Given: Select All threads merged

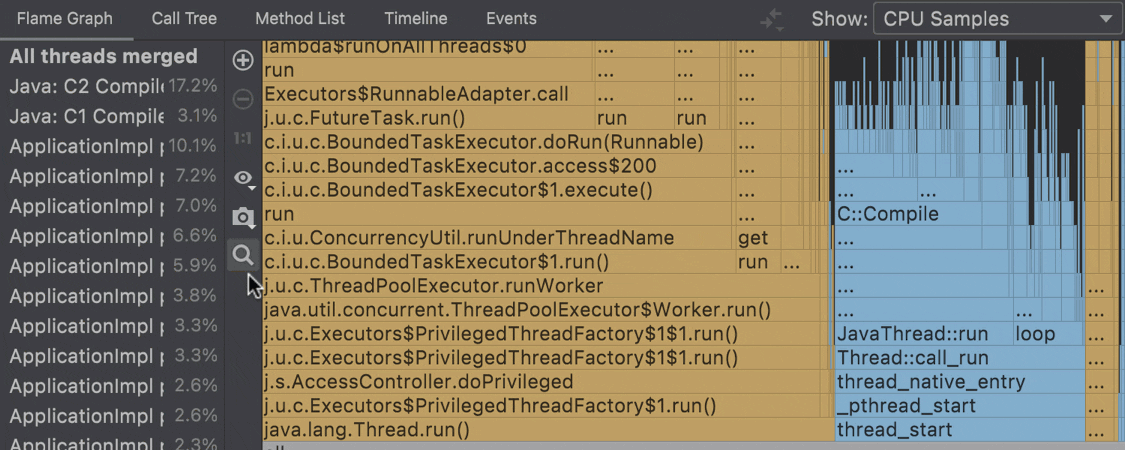Looking at the screenshot, I should (111, 56).
